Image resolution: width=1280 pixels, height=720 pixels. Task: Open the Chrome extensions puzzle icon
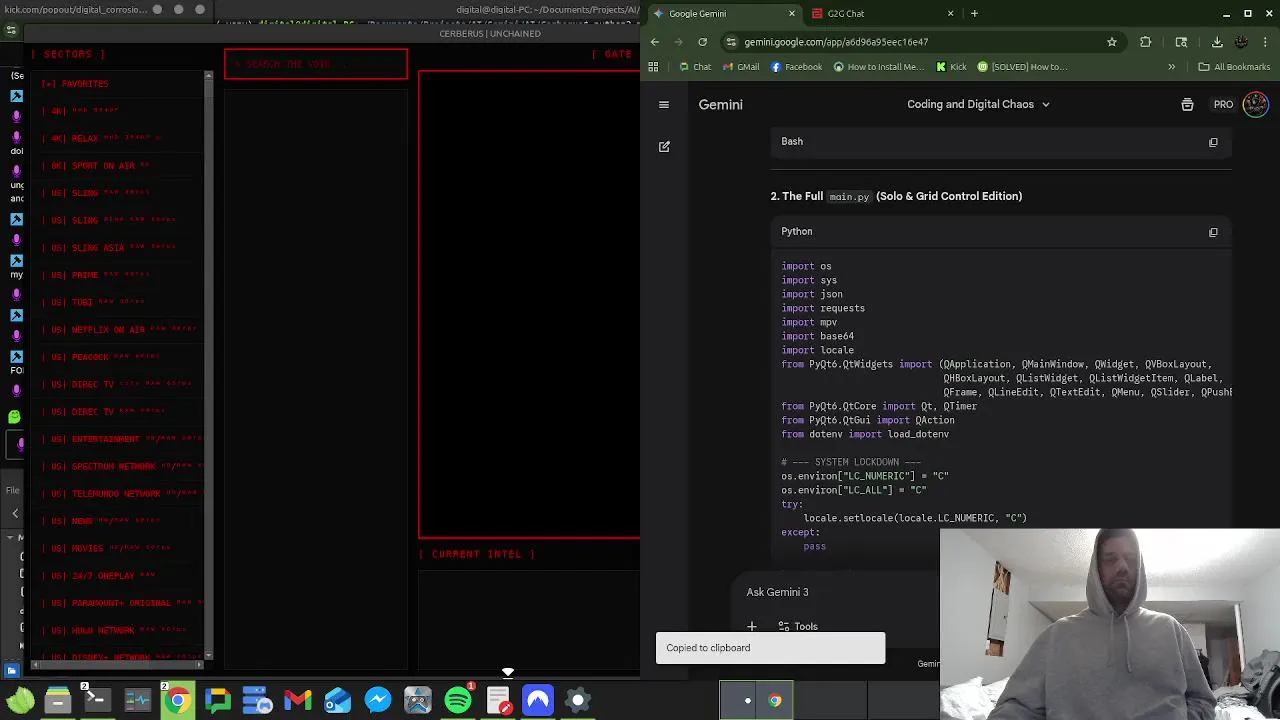click(1145, 42)
